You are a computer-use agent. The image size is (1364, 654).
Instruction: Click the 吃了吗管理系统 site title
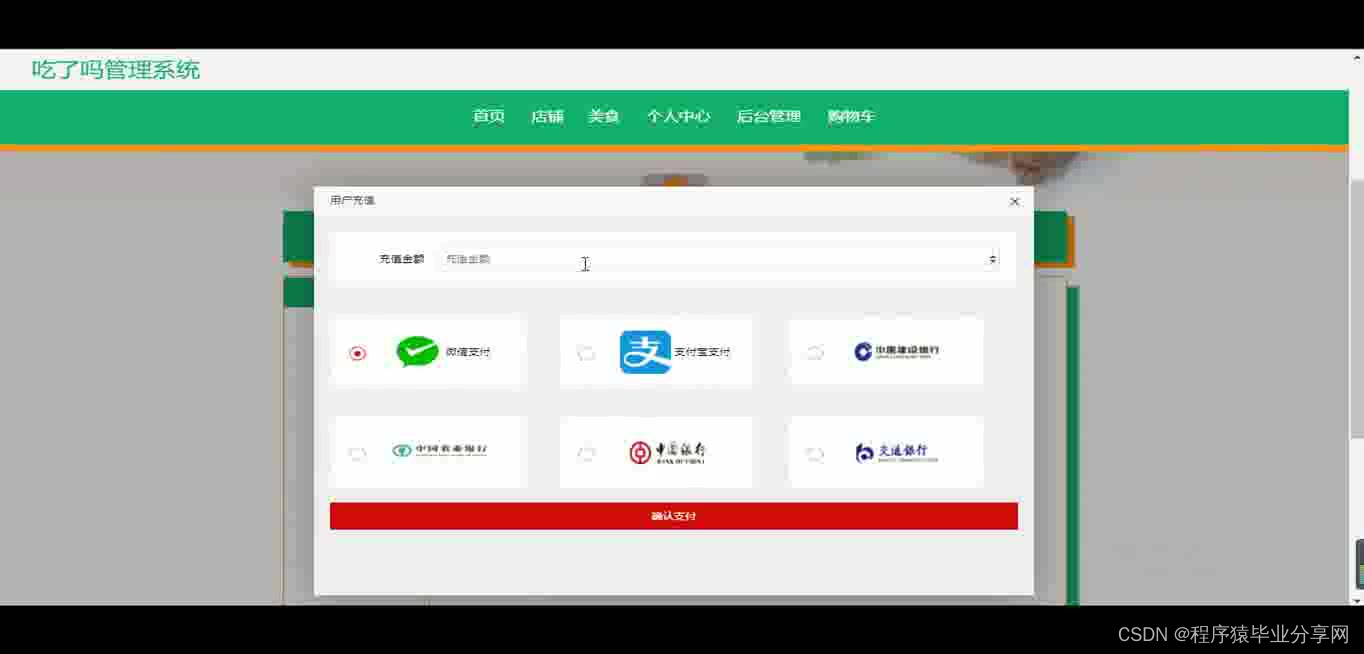pyautogui.click(x=116, y=70)
